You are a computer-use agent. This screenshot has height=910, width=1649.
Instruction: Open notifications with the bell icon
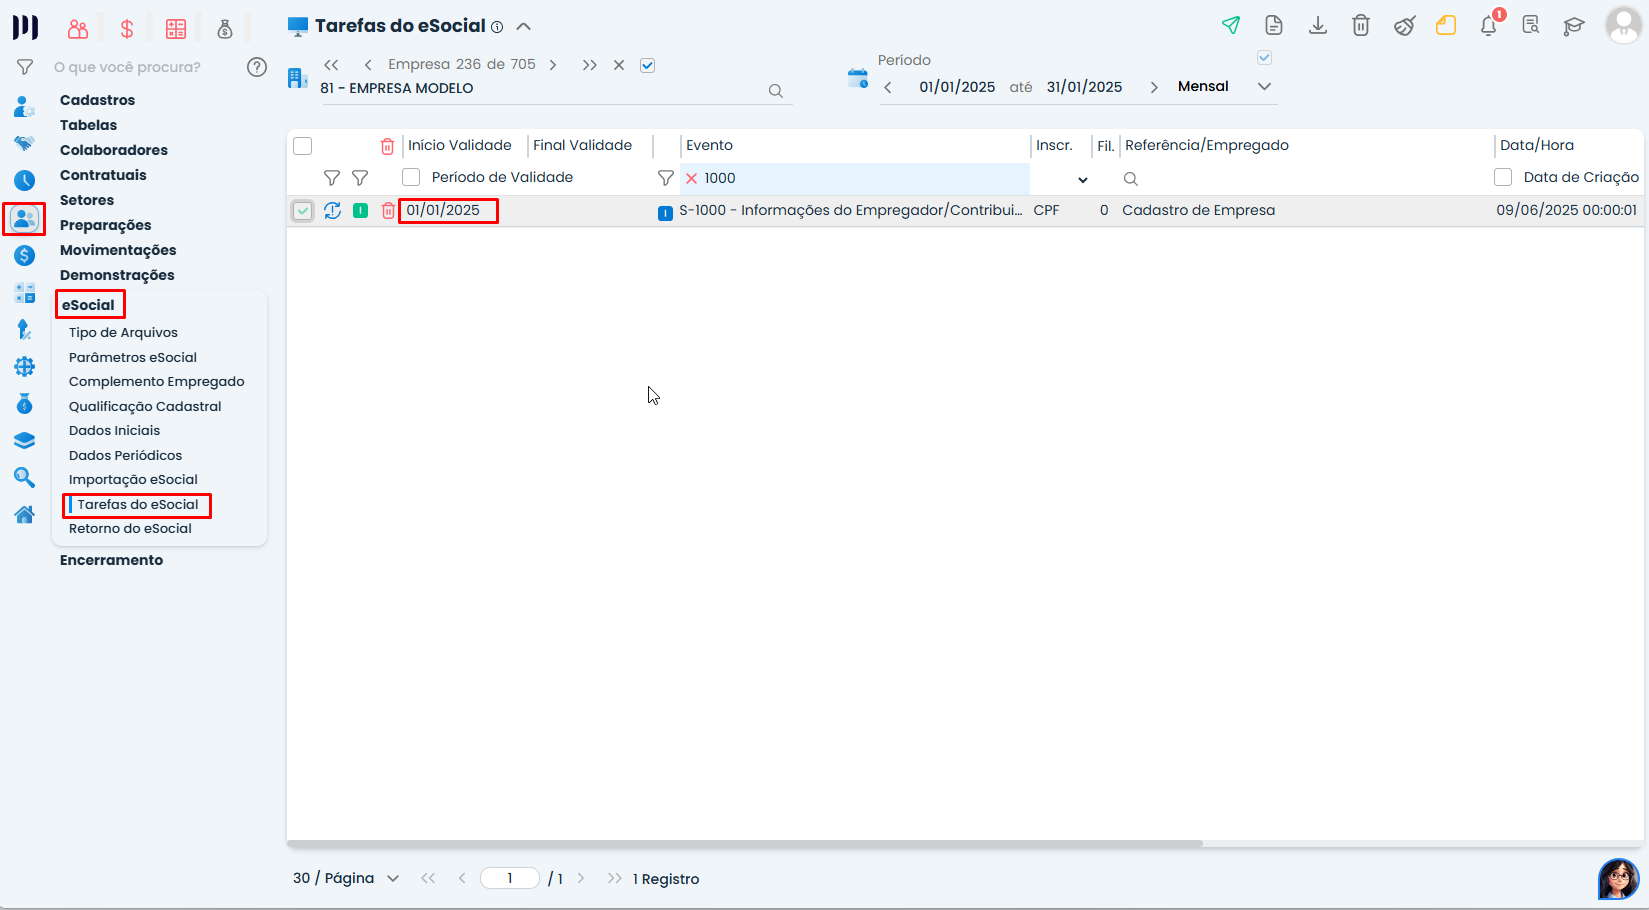[1488, 27]
